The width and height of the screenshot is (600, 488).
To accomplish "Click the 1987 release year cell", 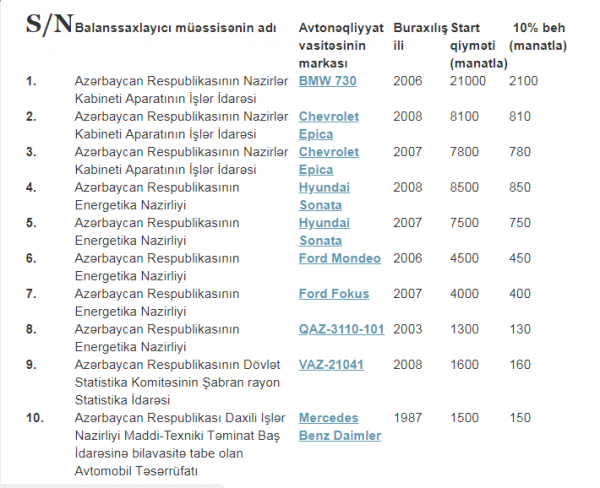I will point(408,418).
